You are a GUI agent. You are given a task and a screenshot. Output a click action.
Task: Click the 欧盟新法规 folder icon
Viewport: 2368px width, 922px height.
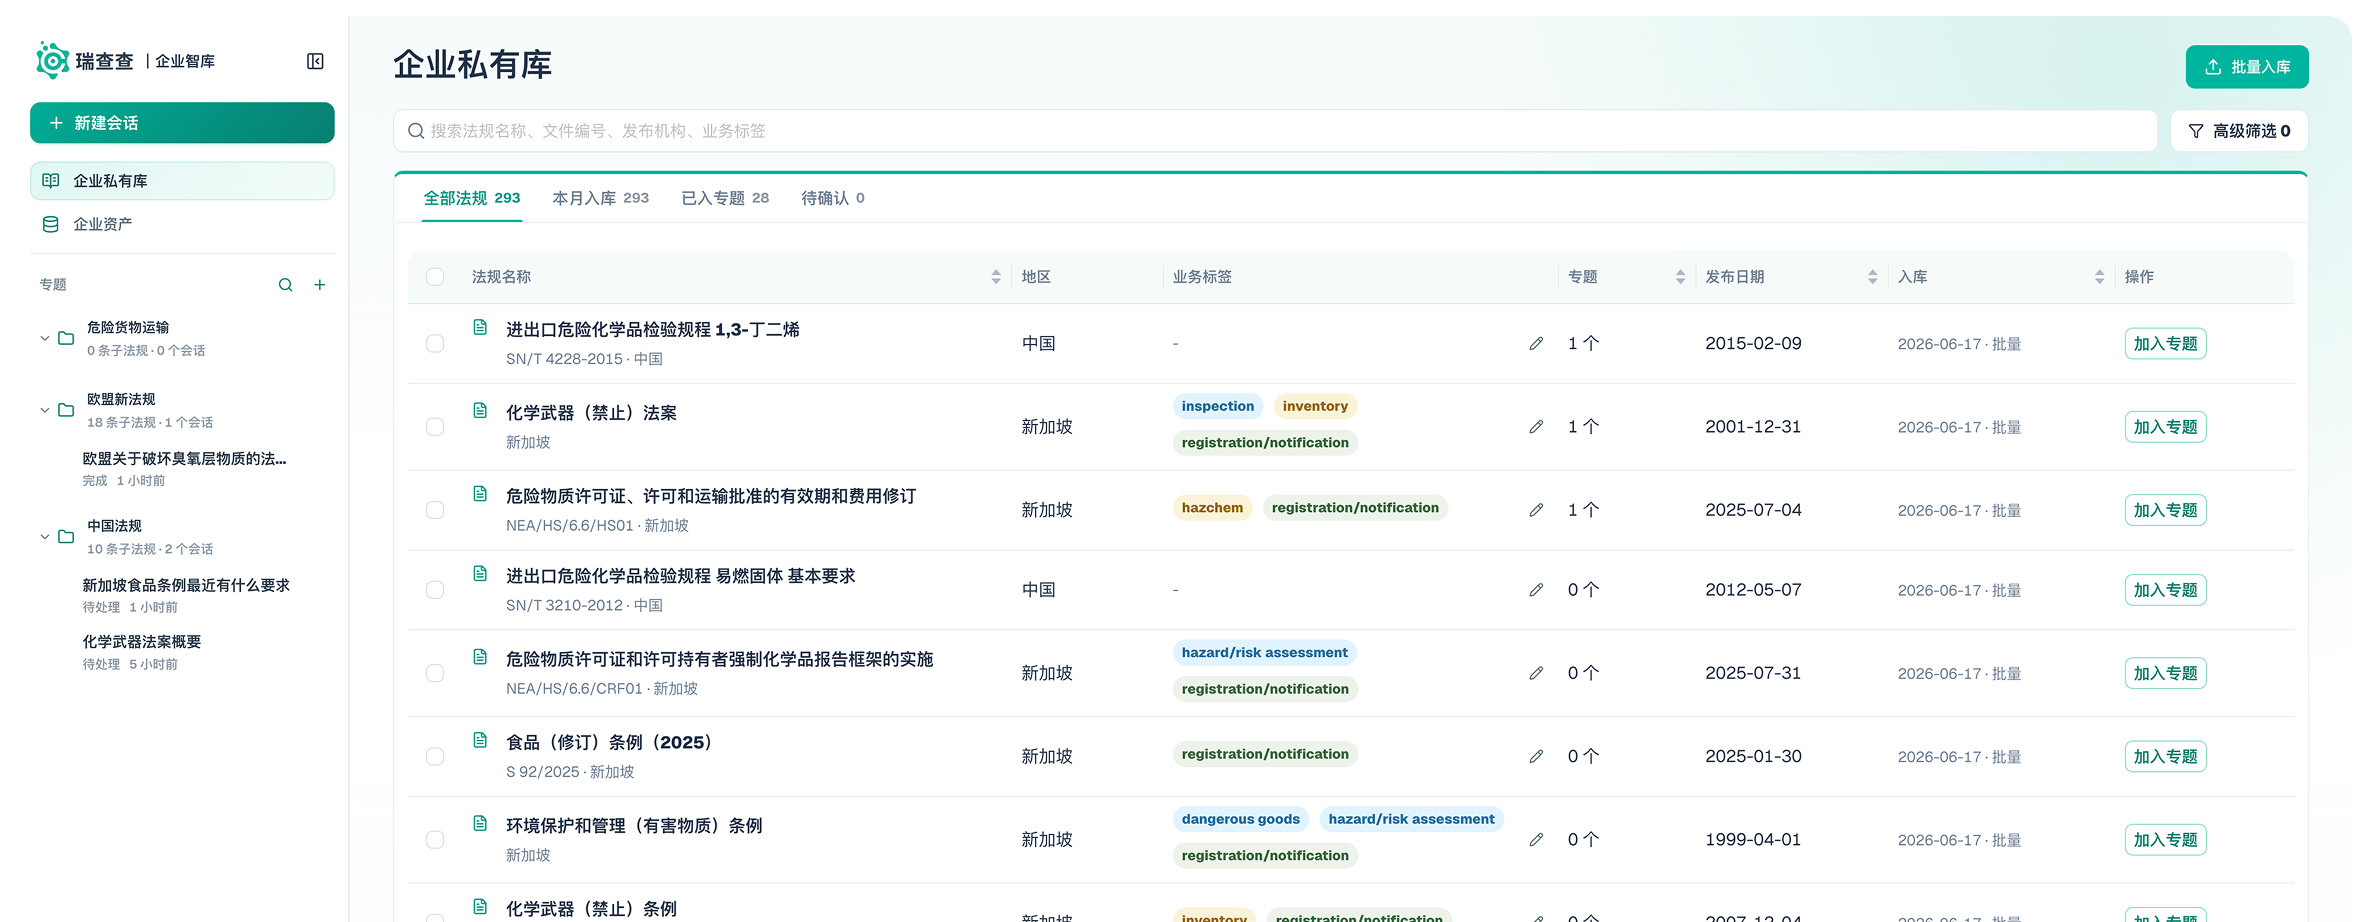pos(66,410)
